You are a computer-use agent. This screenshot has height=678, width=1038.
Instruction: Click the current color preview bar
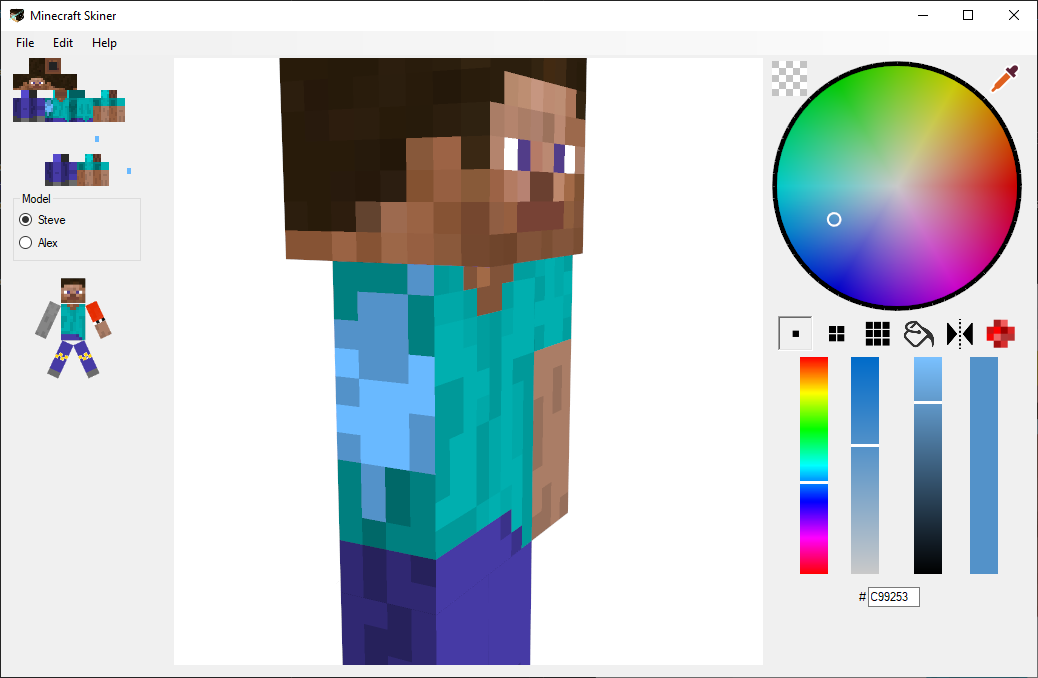click(984, 465)
